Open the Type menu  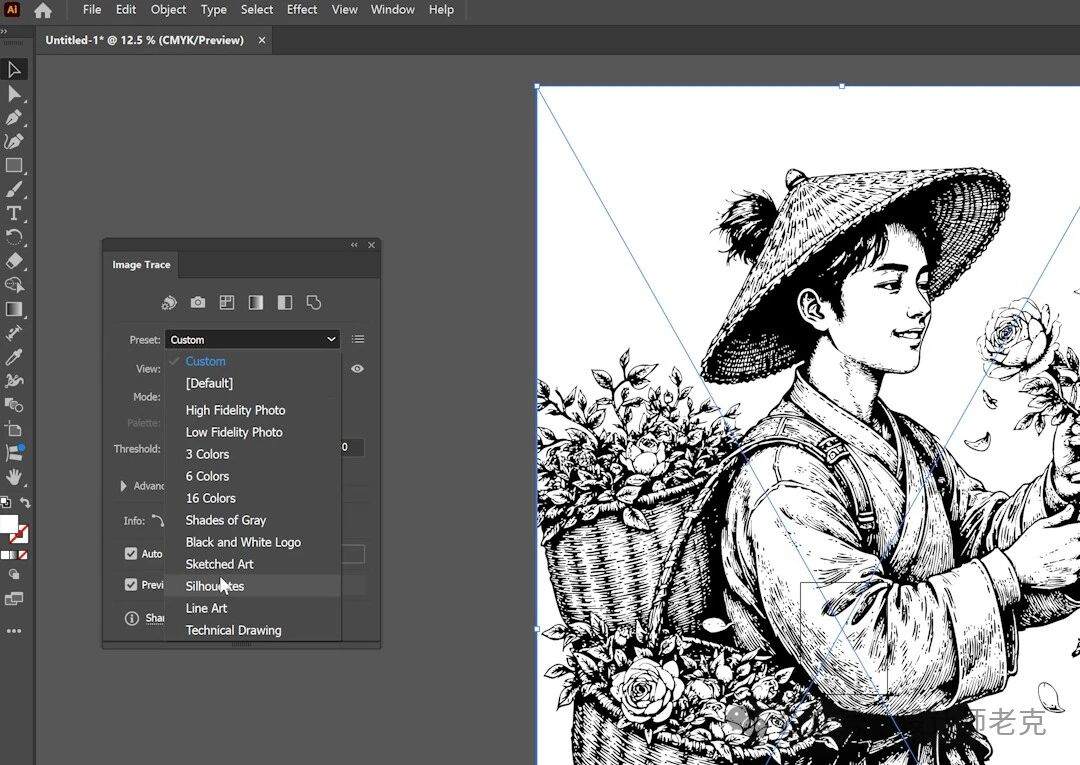point(214,10)
